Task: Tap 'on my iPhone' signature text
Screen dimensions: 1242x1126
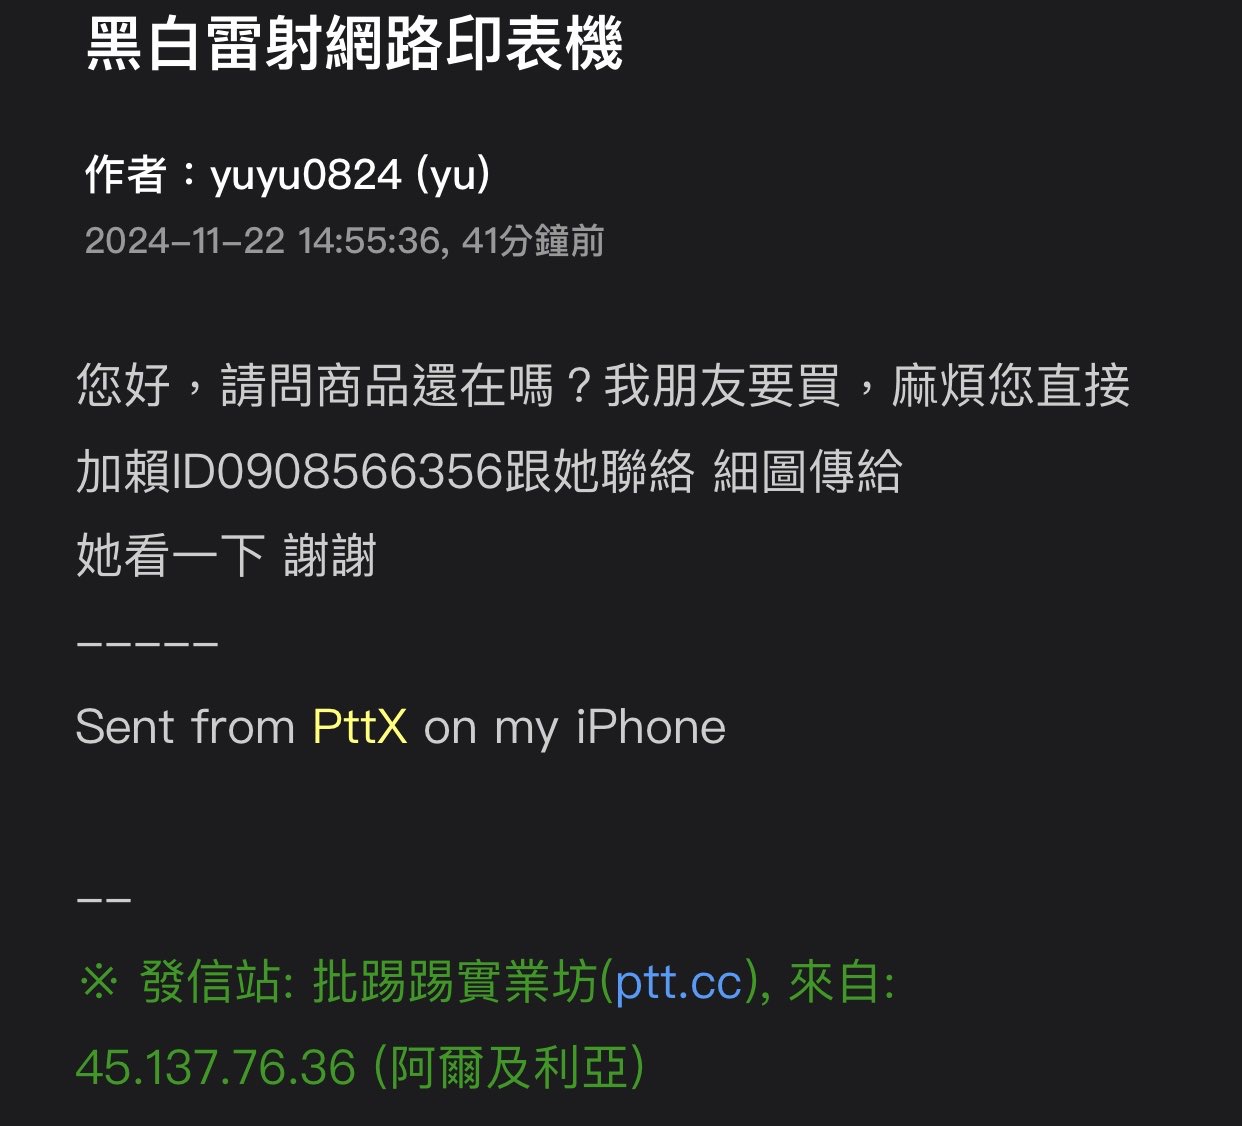Action: point(575,727)
